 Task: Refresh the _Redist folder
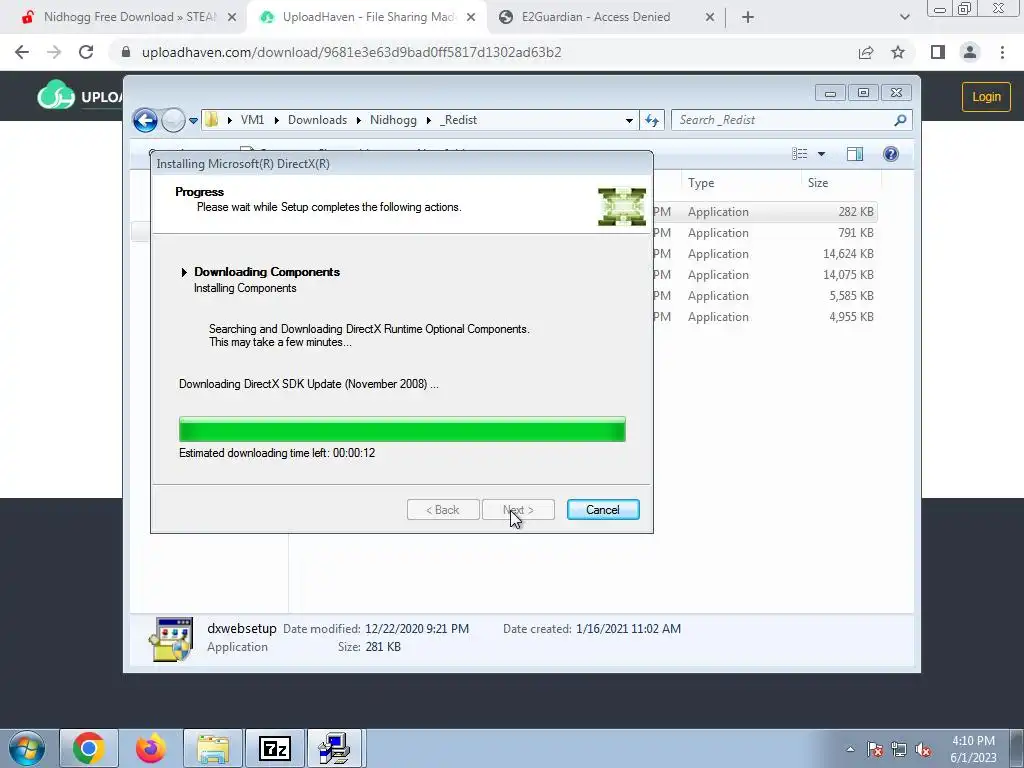coord(652,120)
